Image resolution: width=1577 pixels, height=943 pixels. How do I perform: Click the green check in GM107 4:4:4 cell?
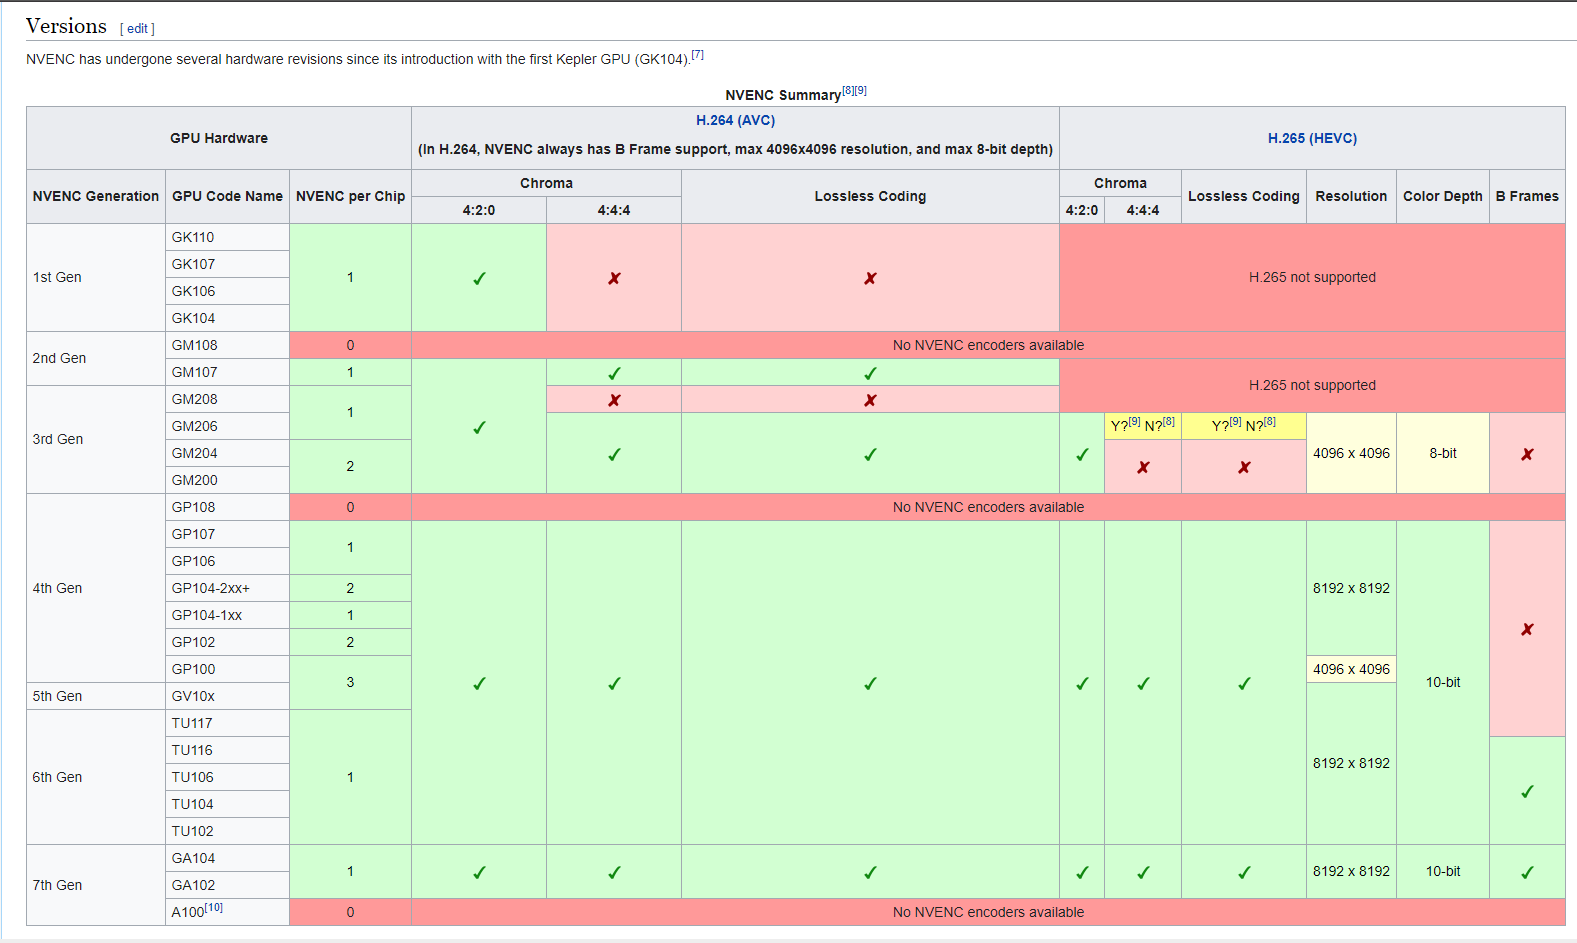coord(614,373)
